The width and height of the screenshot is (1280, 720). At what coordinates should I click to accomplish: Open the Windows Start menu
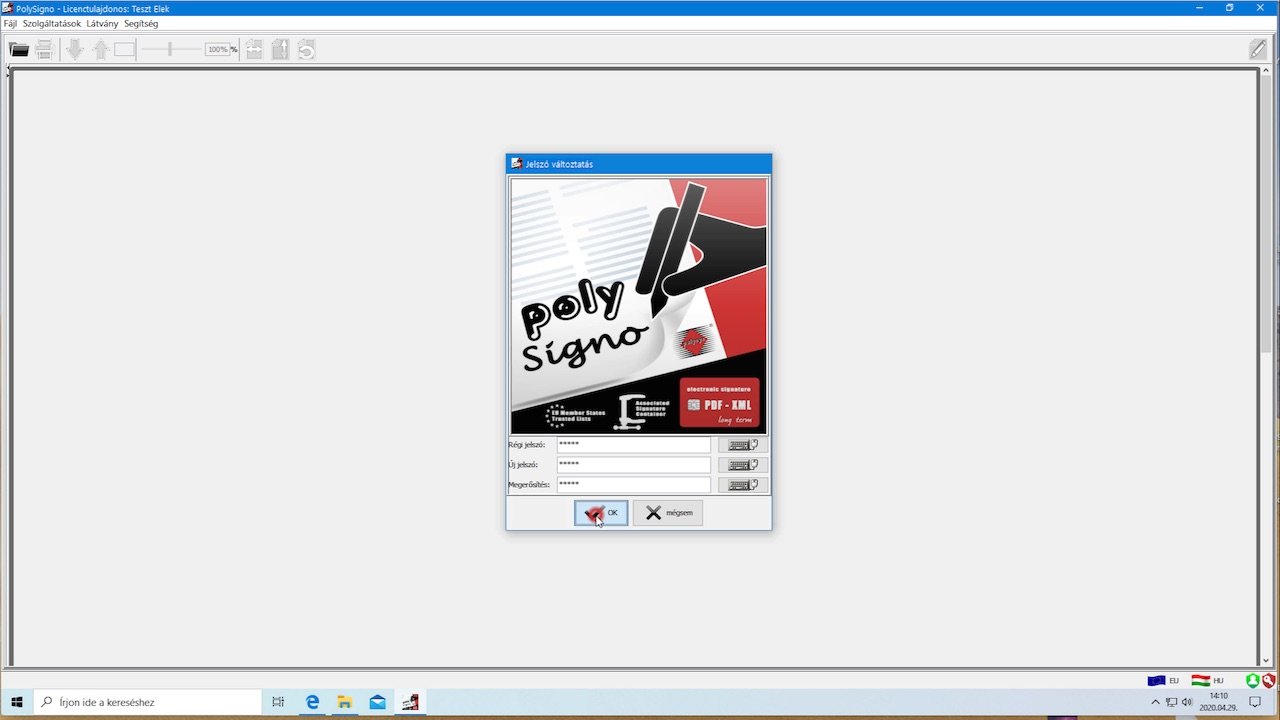click(17, 702)
